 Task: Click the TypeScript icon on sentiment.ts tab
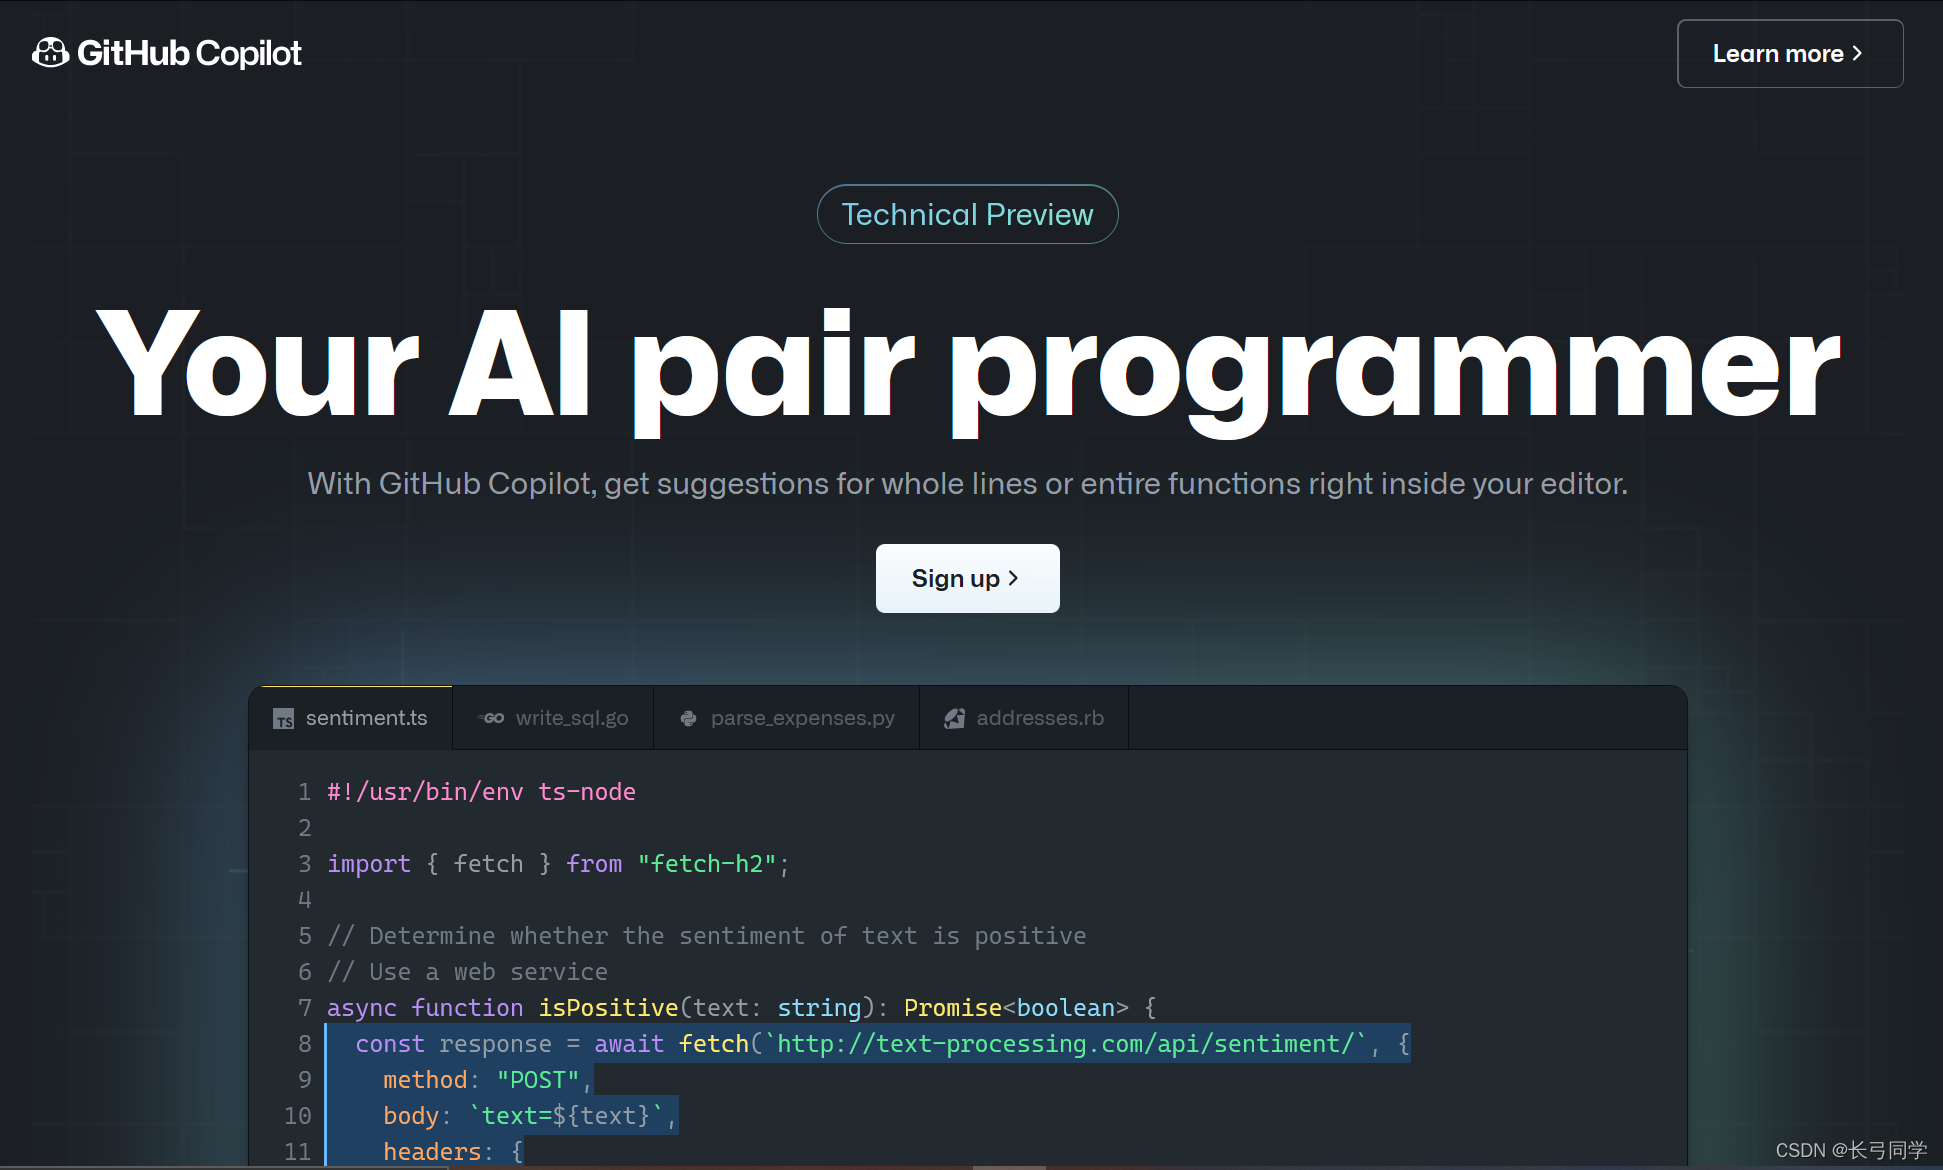[x=284, y=719]
